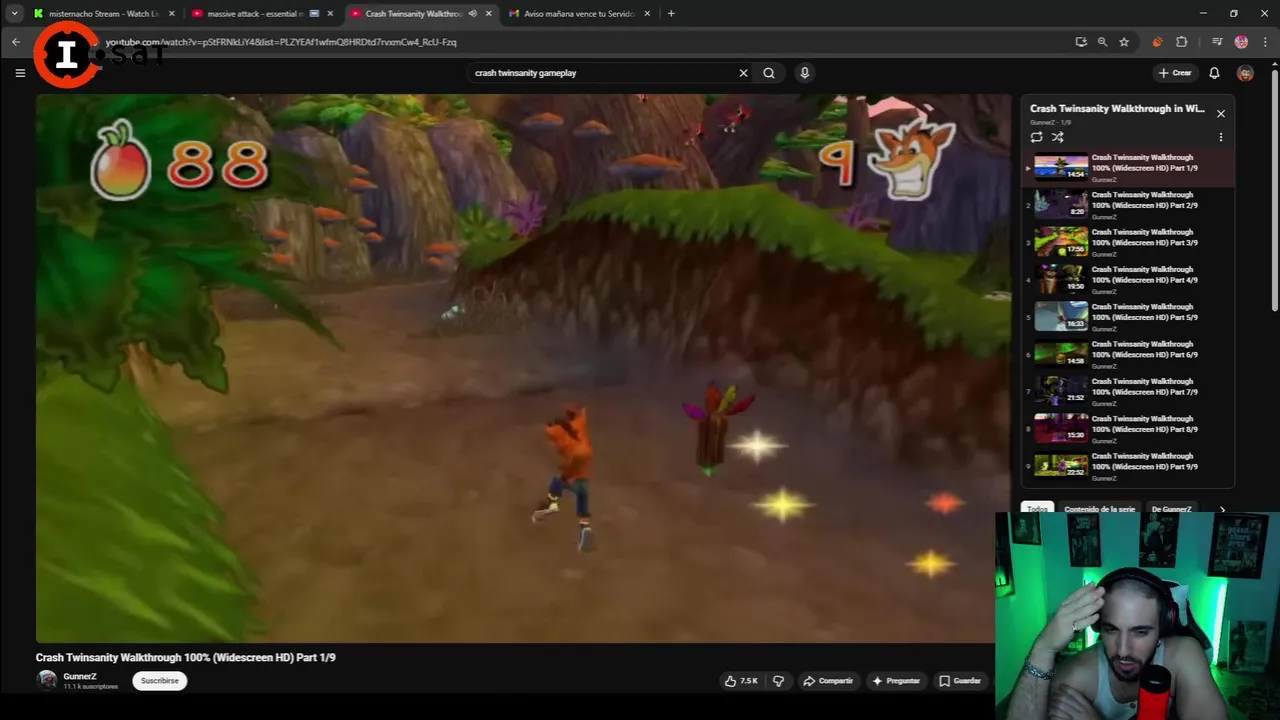The image size is (1280, 720).
Task: Toggle playlist shuffle icon
Action: click(x=1058, y=137)
